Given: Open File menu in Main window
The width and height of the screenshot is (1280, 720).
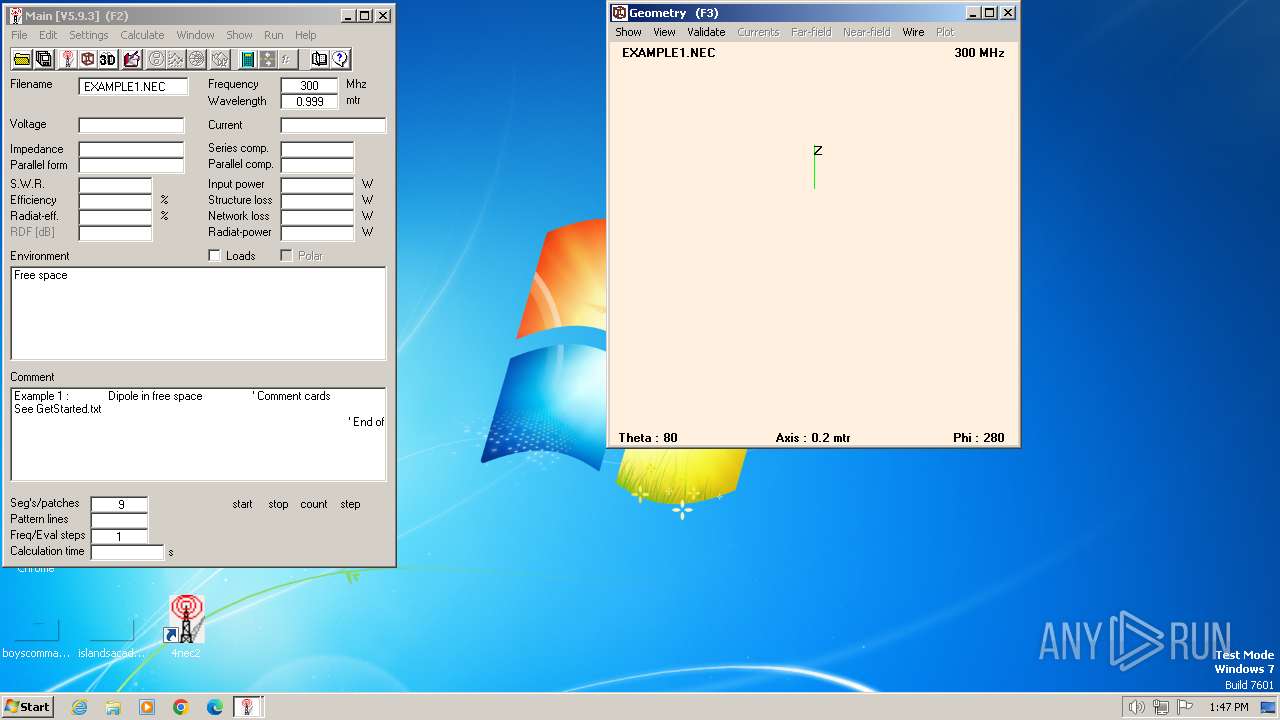Looking at the screenshot, I should [x=19, y=35].
